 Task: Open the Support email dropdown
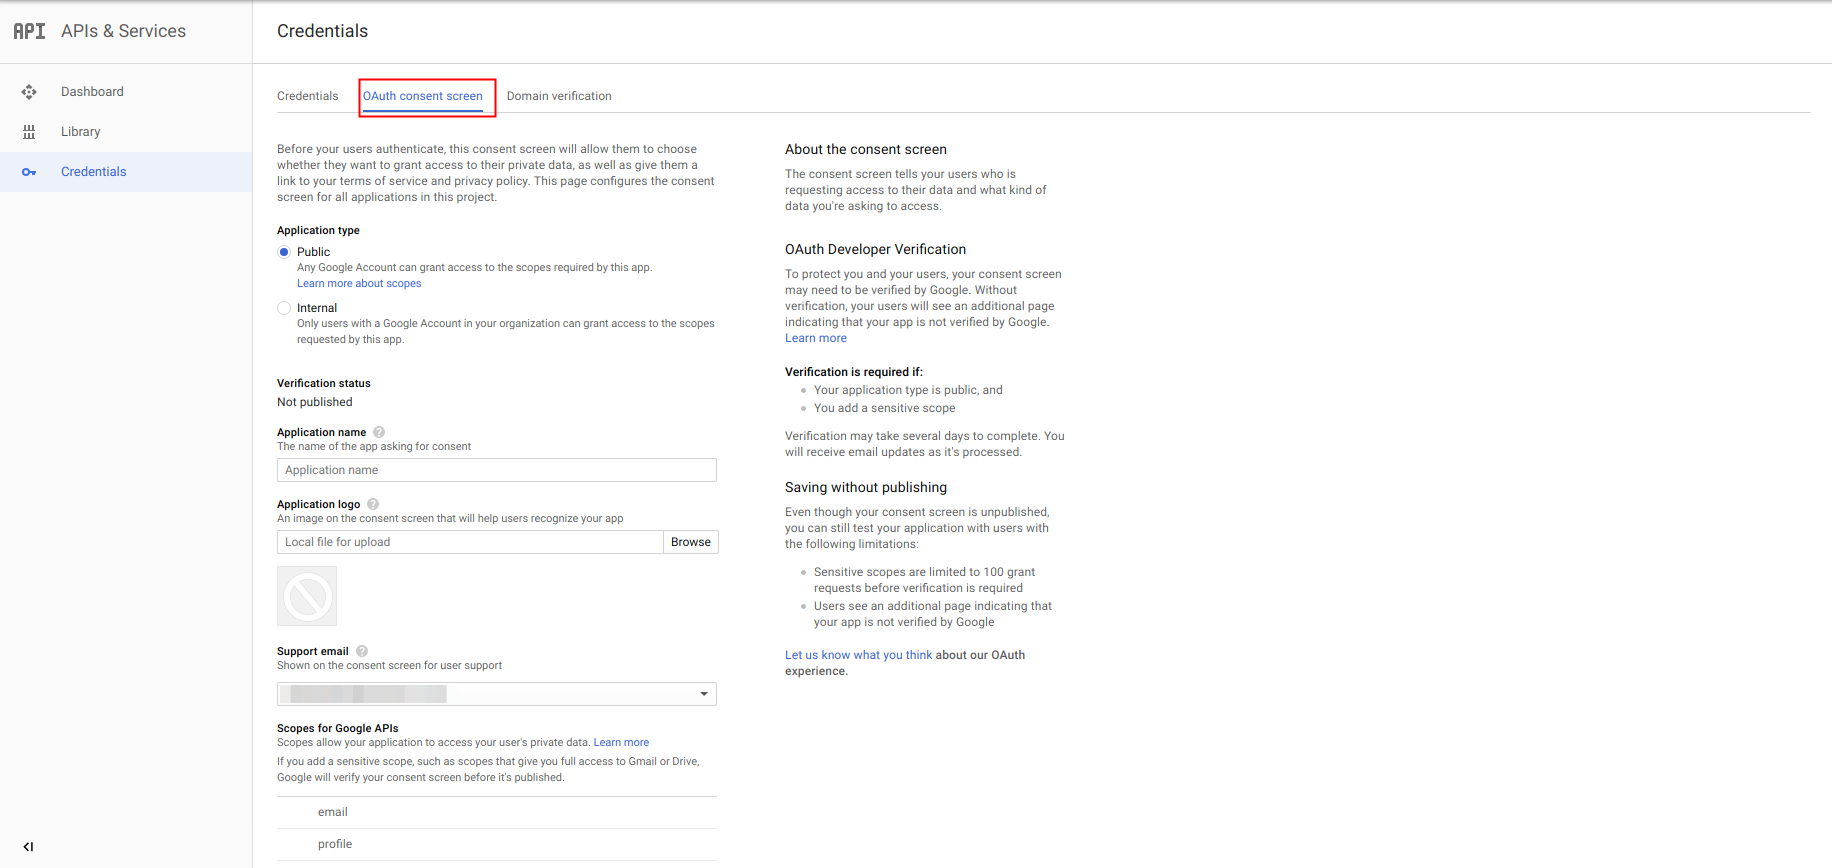pyautogui.click(x=497, y=694)
